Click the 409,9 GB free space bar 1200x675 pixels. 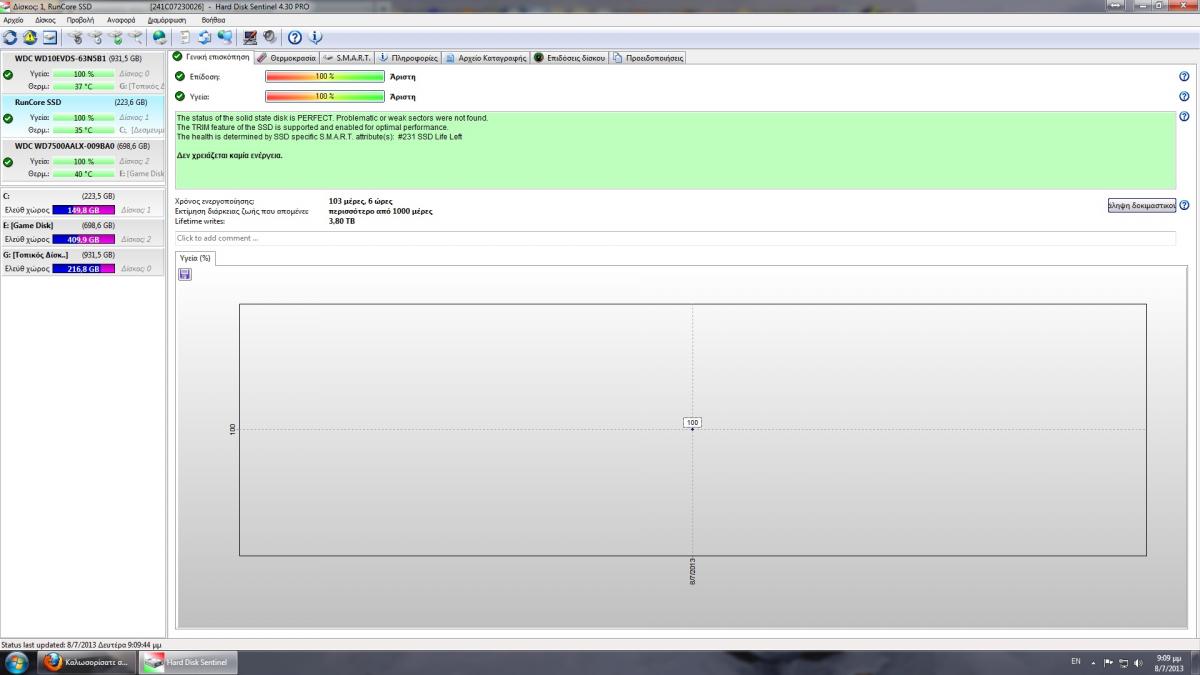[x=83, y=240]
